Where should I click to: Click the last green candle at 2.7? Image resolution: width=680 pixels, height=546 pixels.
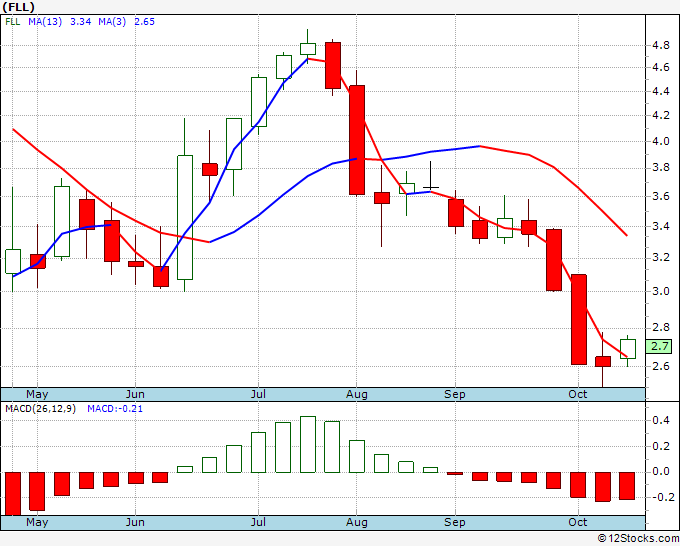(628, 349)
